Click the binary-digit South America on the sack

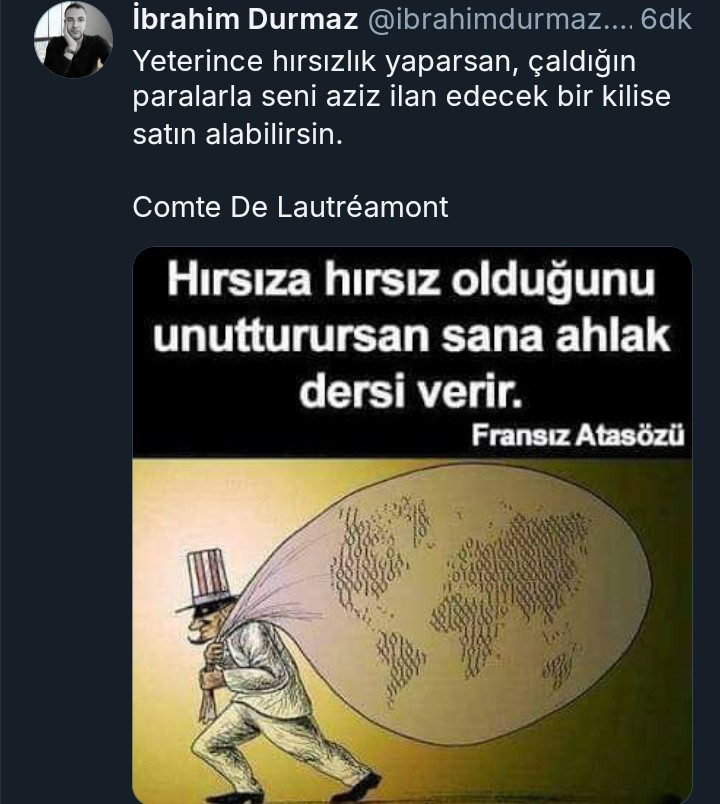tap(400, 667)
